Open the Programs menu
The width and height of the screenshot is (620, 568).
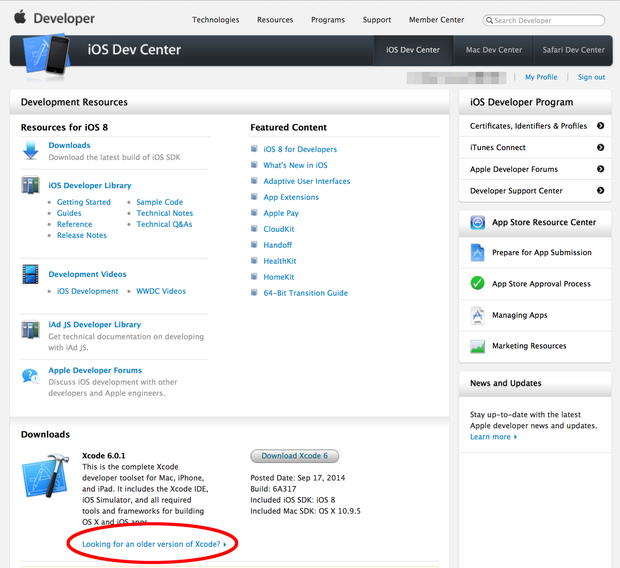click(328, 20)
